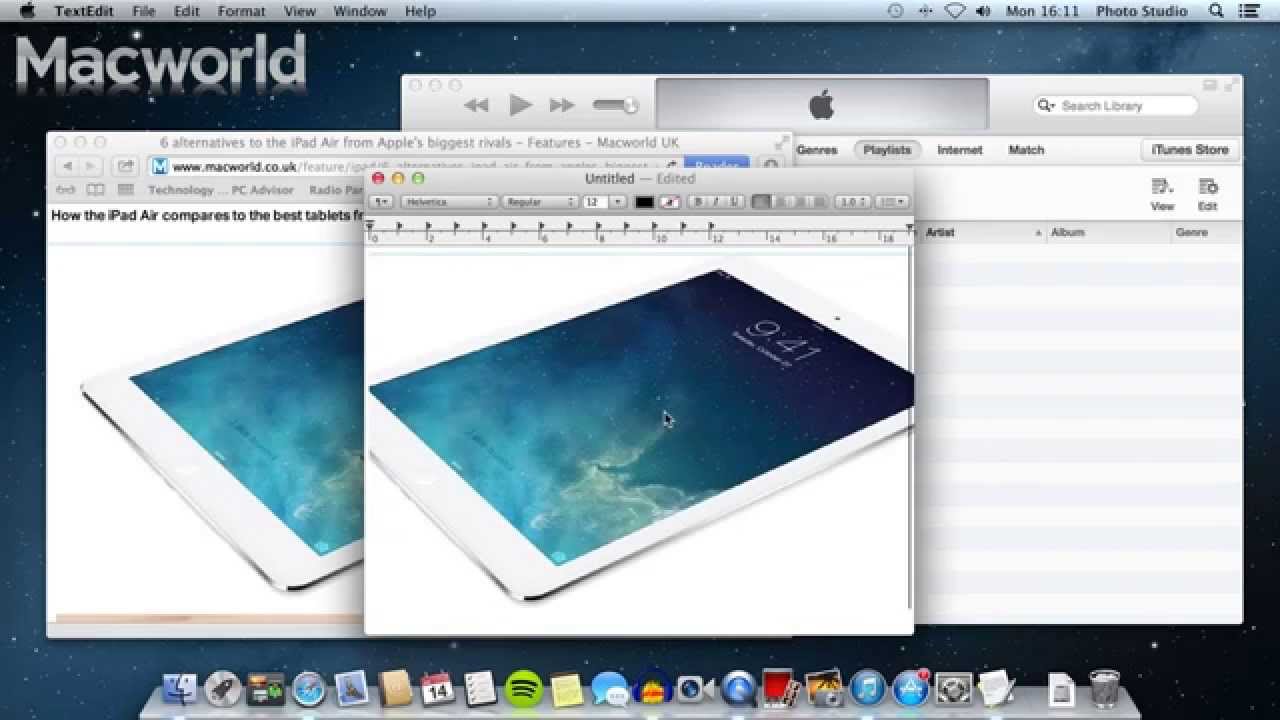Click the volume icon in menu bar

pos(983,11)
